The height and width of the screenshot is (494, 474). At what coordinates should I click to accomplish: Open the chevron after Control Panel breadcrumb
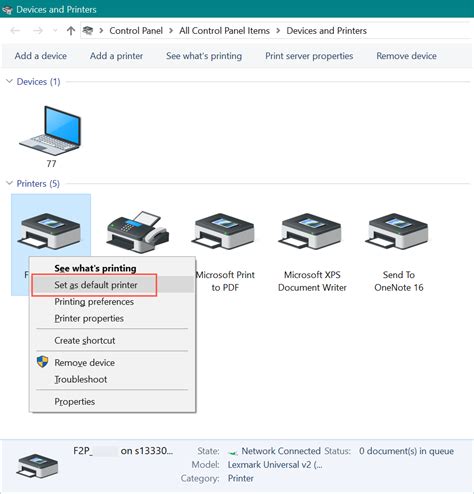click(x=171, y=31)
